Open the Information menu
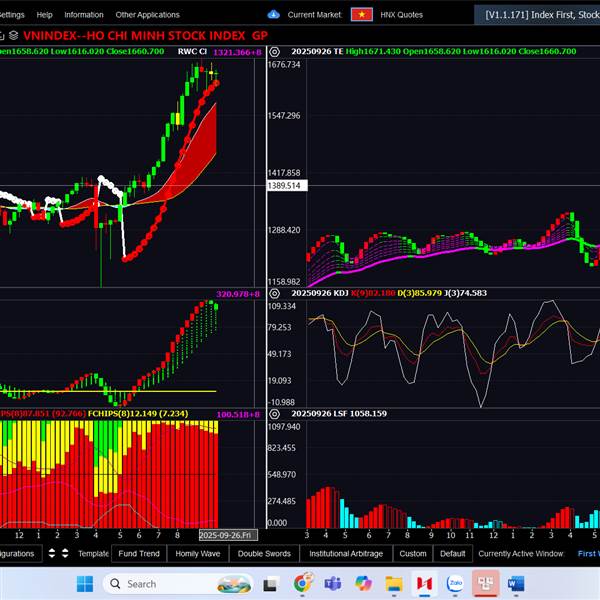Image resolution: width=600 pixels, height=600 pixels. coord(84,15)
